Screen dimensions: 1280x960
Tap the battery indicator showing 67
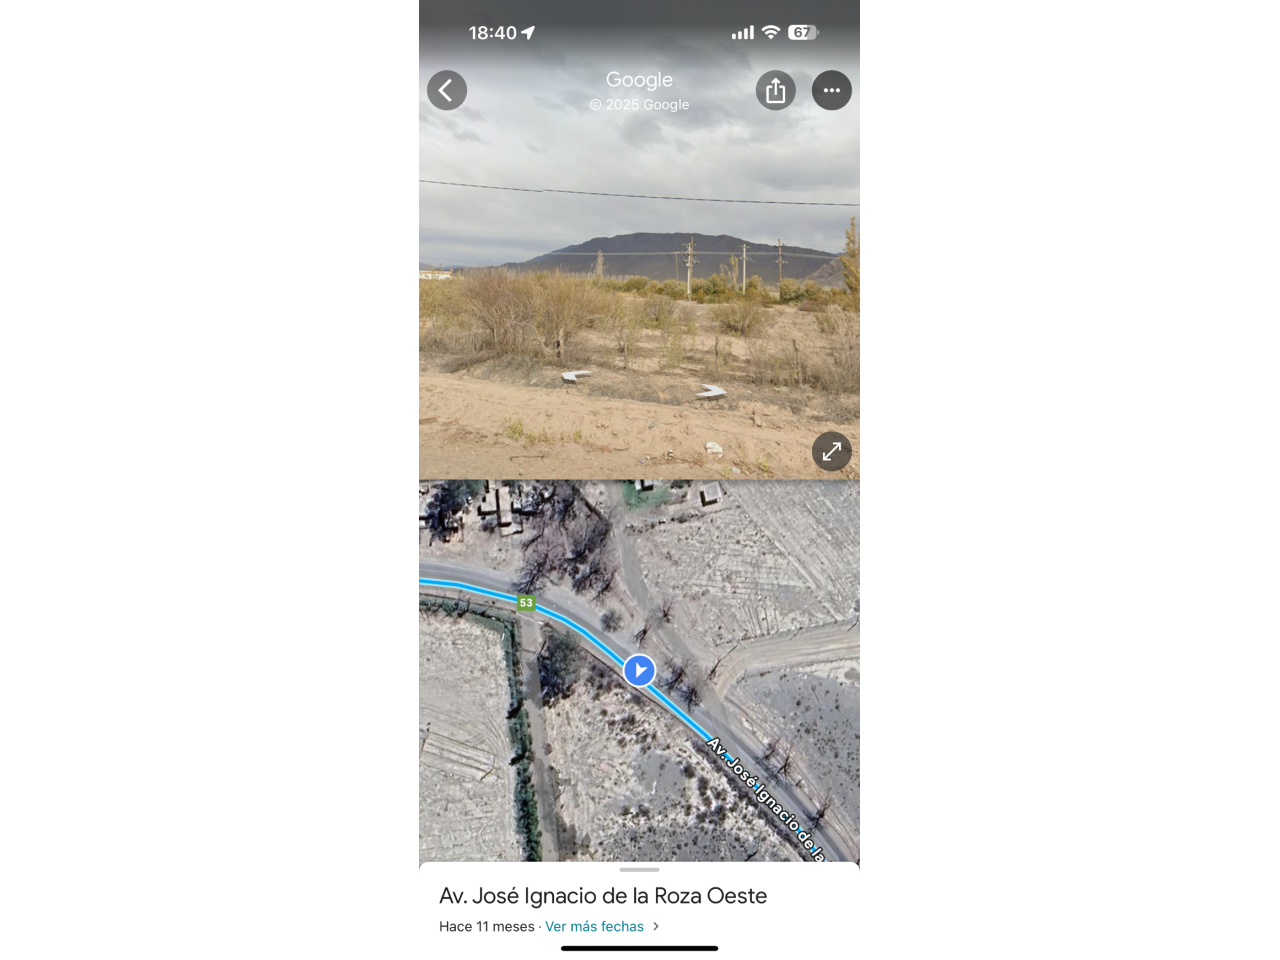pos(803,33)
